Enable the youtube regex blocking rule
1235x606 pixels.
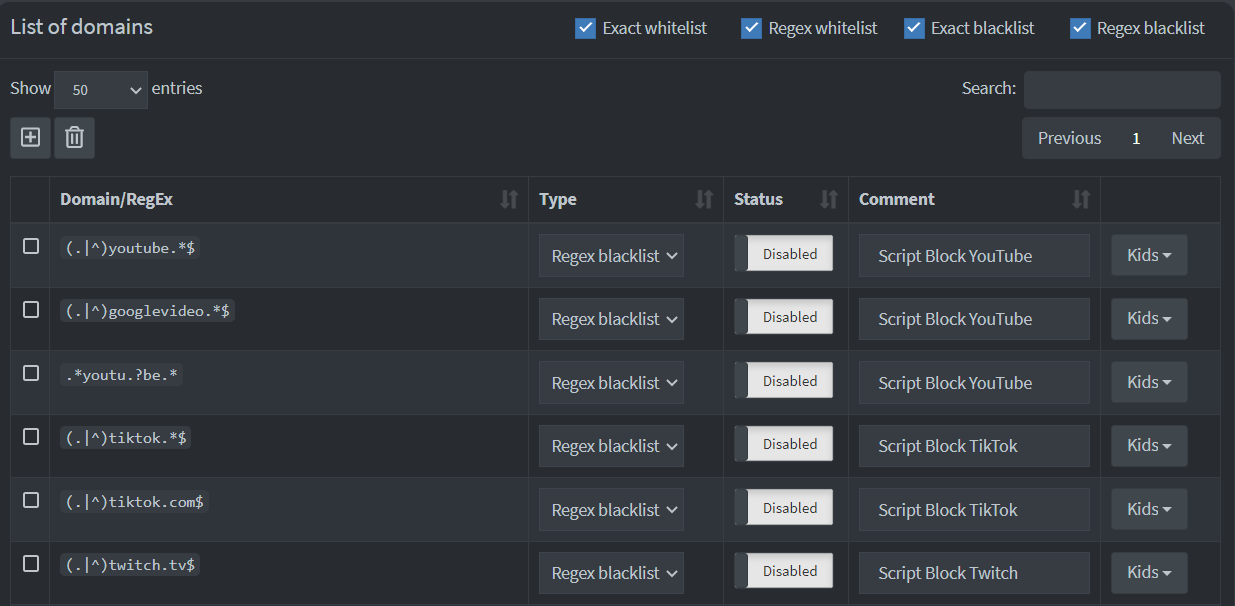click(x=787, y=253)
